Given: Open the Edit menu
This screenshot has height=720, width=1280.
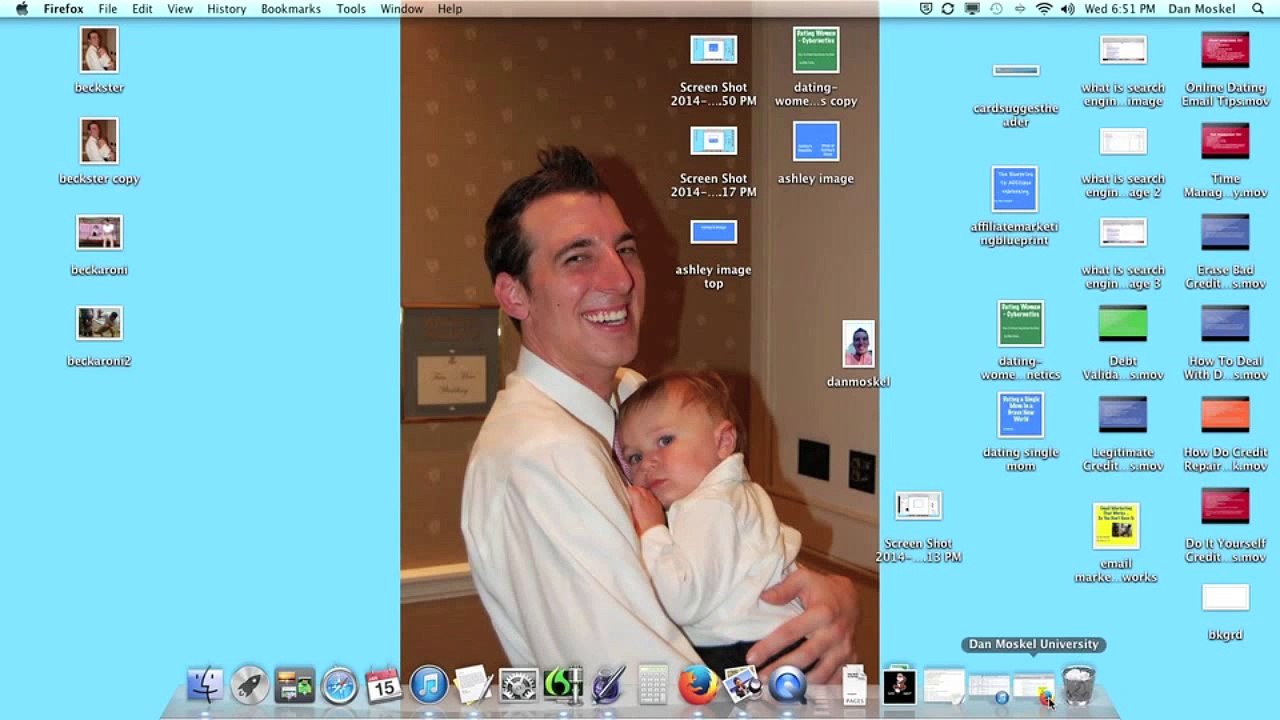Looking at the screenshot, I should [x=142, y=9].
